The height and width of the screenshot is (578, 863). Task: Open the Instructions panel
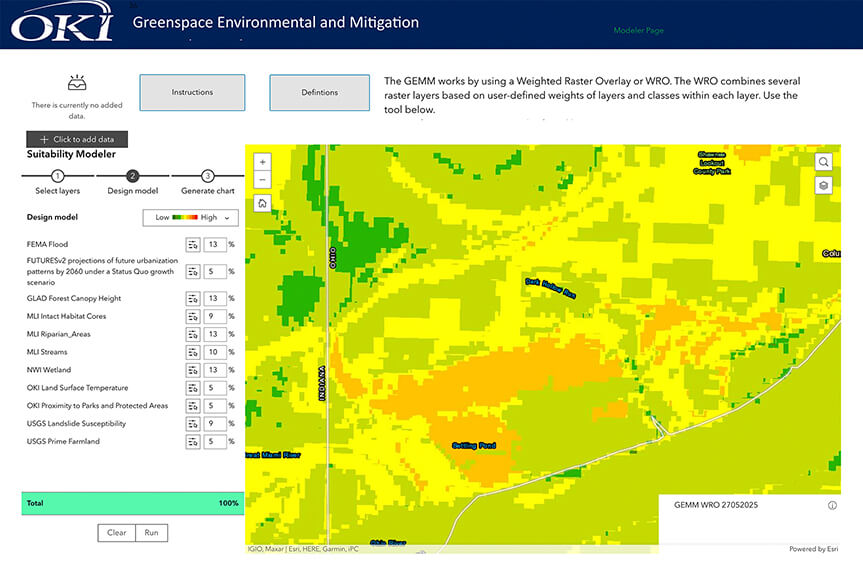pos(192,92)
